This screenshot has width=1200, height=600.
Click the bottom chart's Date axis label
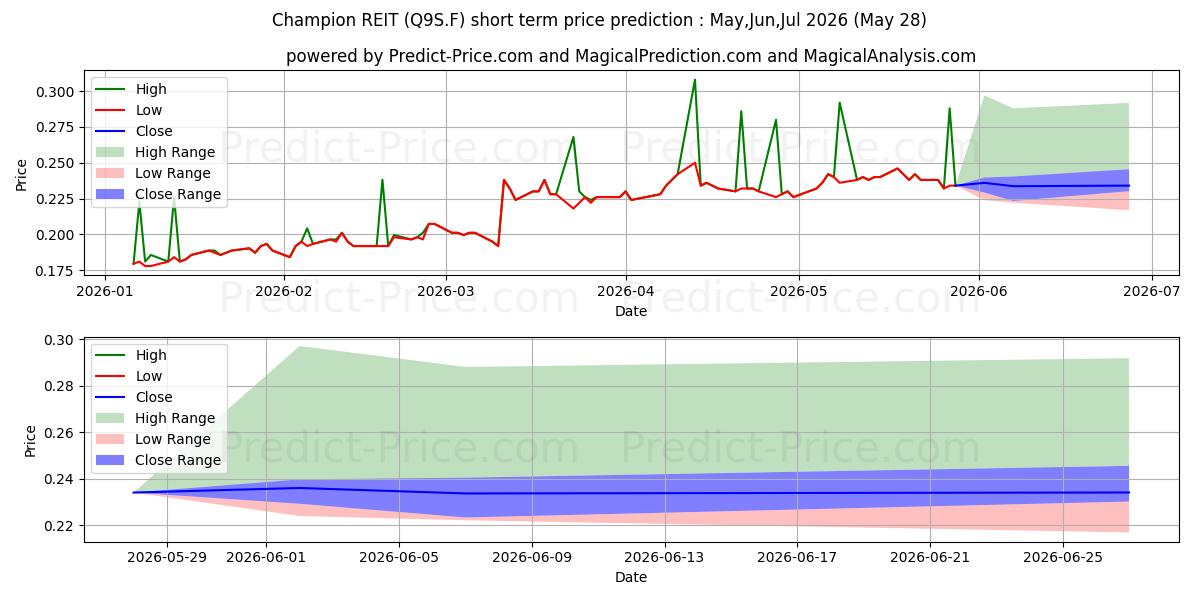pyautogui.click(x=631, y=577)
